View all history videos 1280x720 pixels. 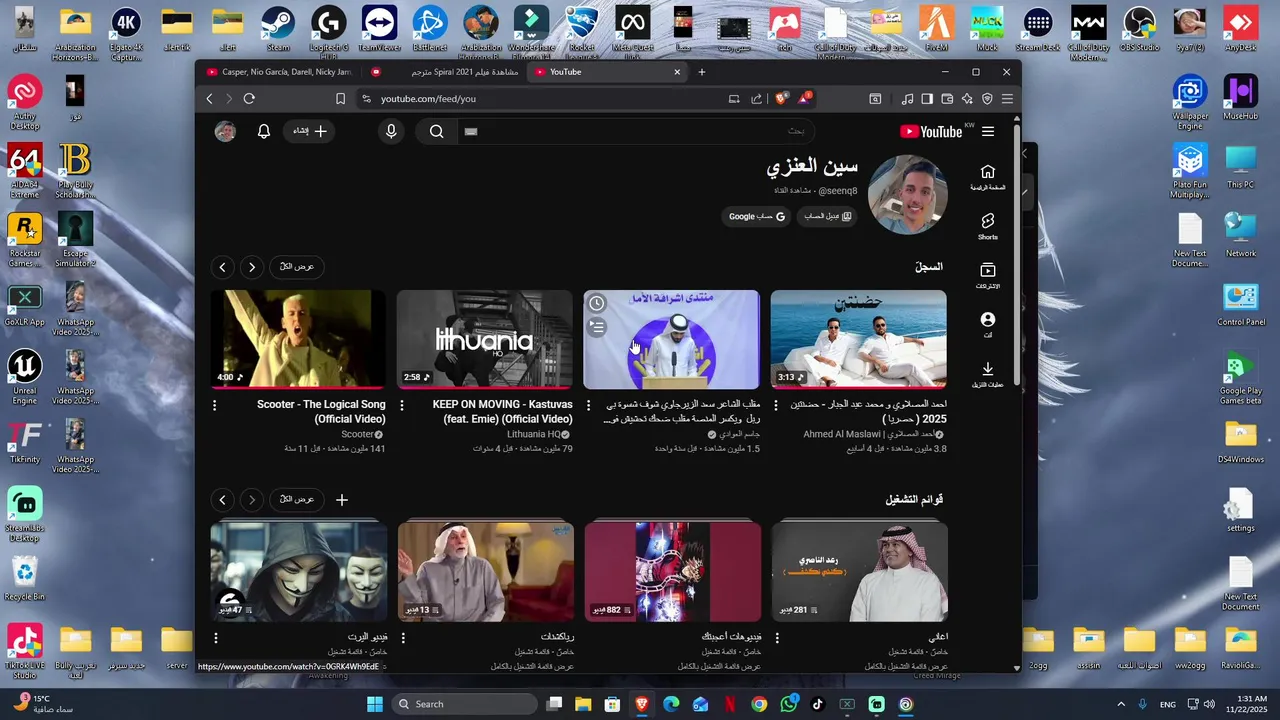[297, 267]
